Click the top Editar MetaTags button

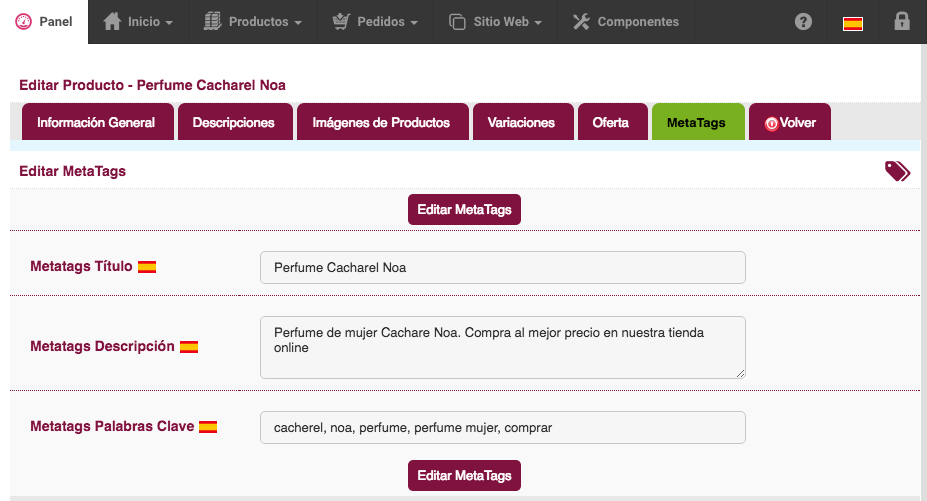click(x=464, y=209)
